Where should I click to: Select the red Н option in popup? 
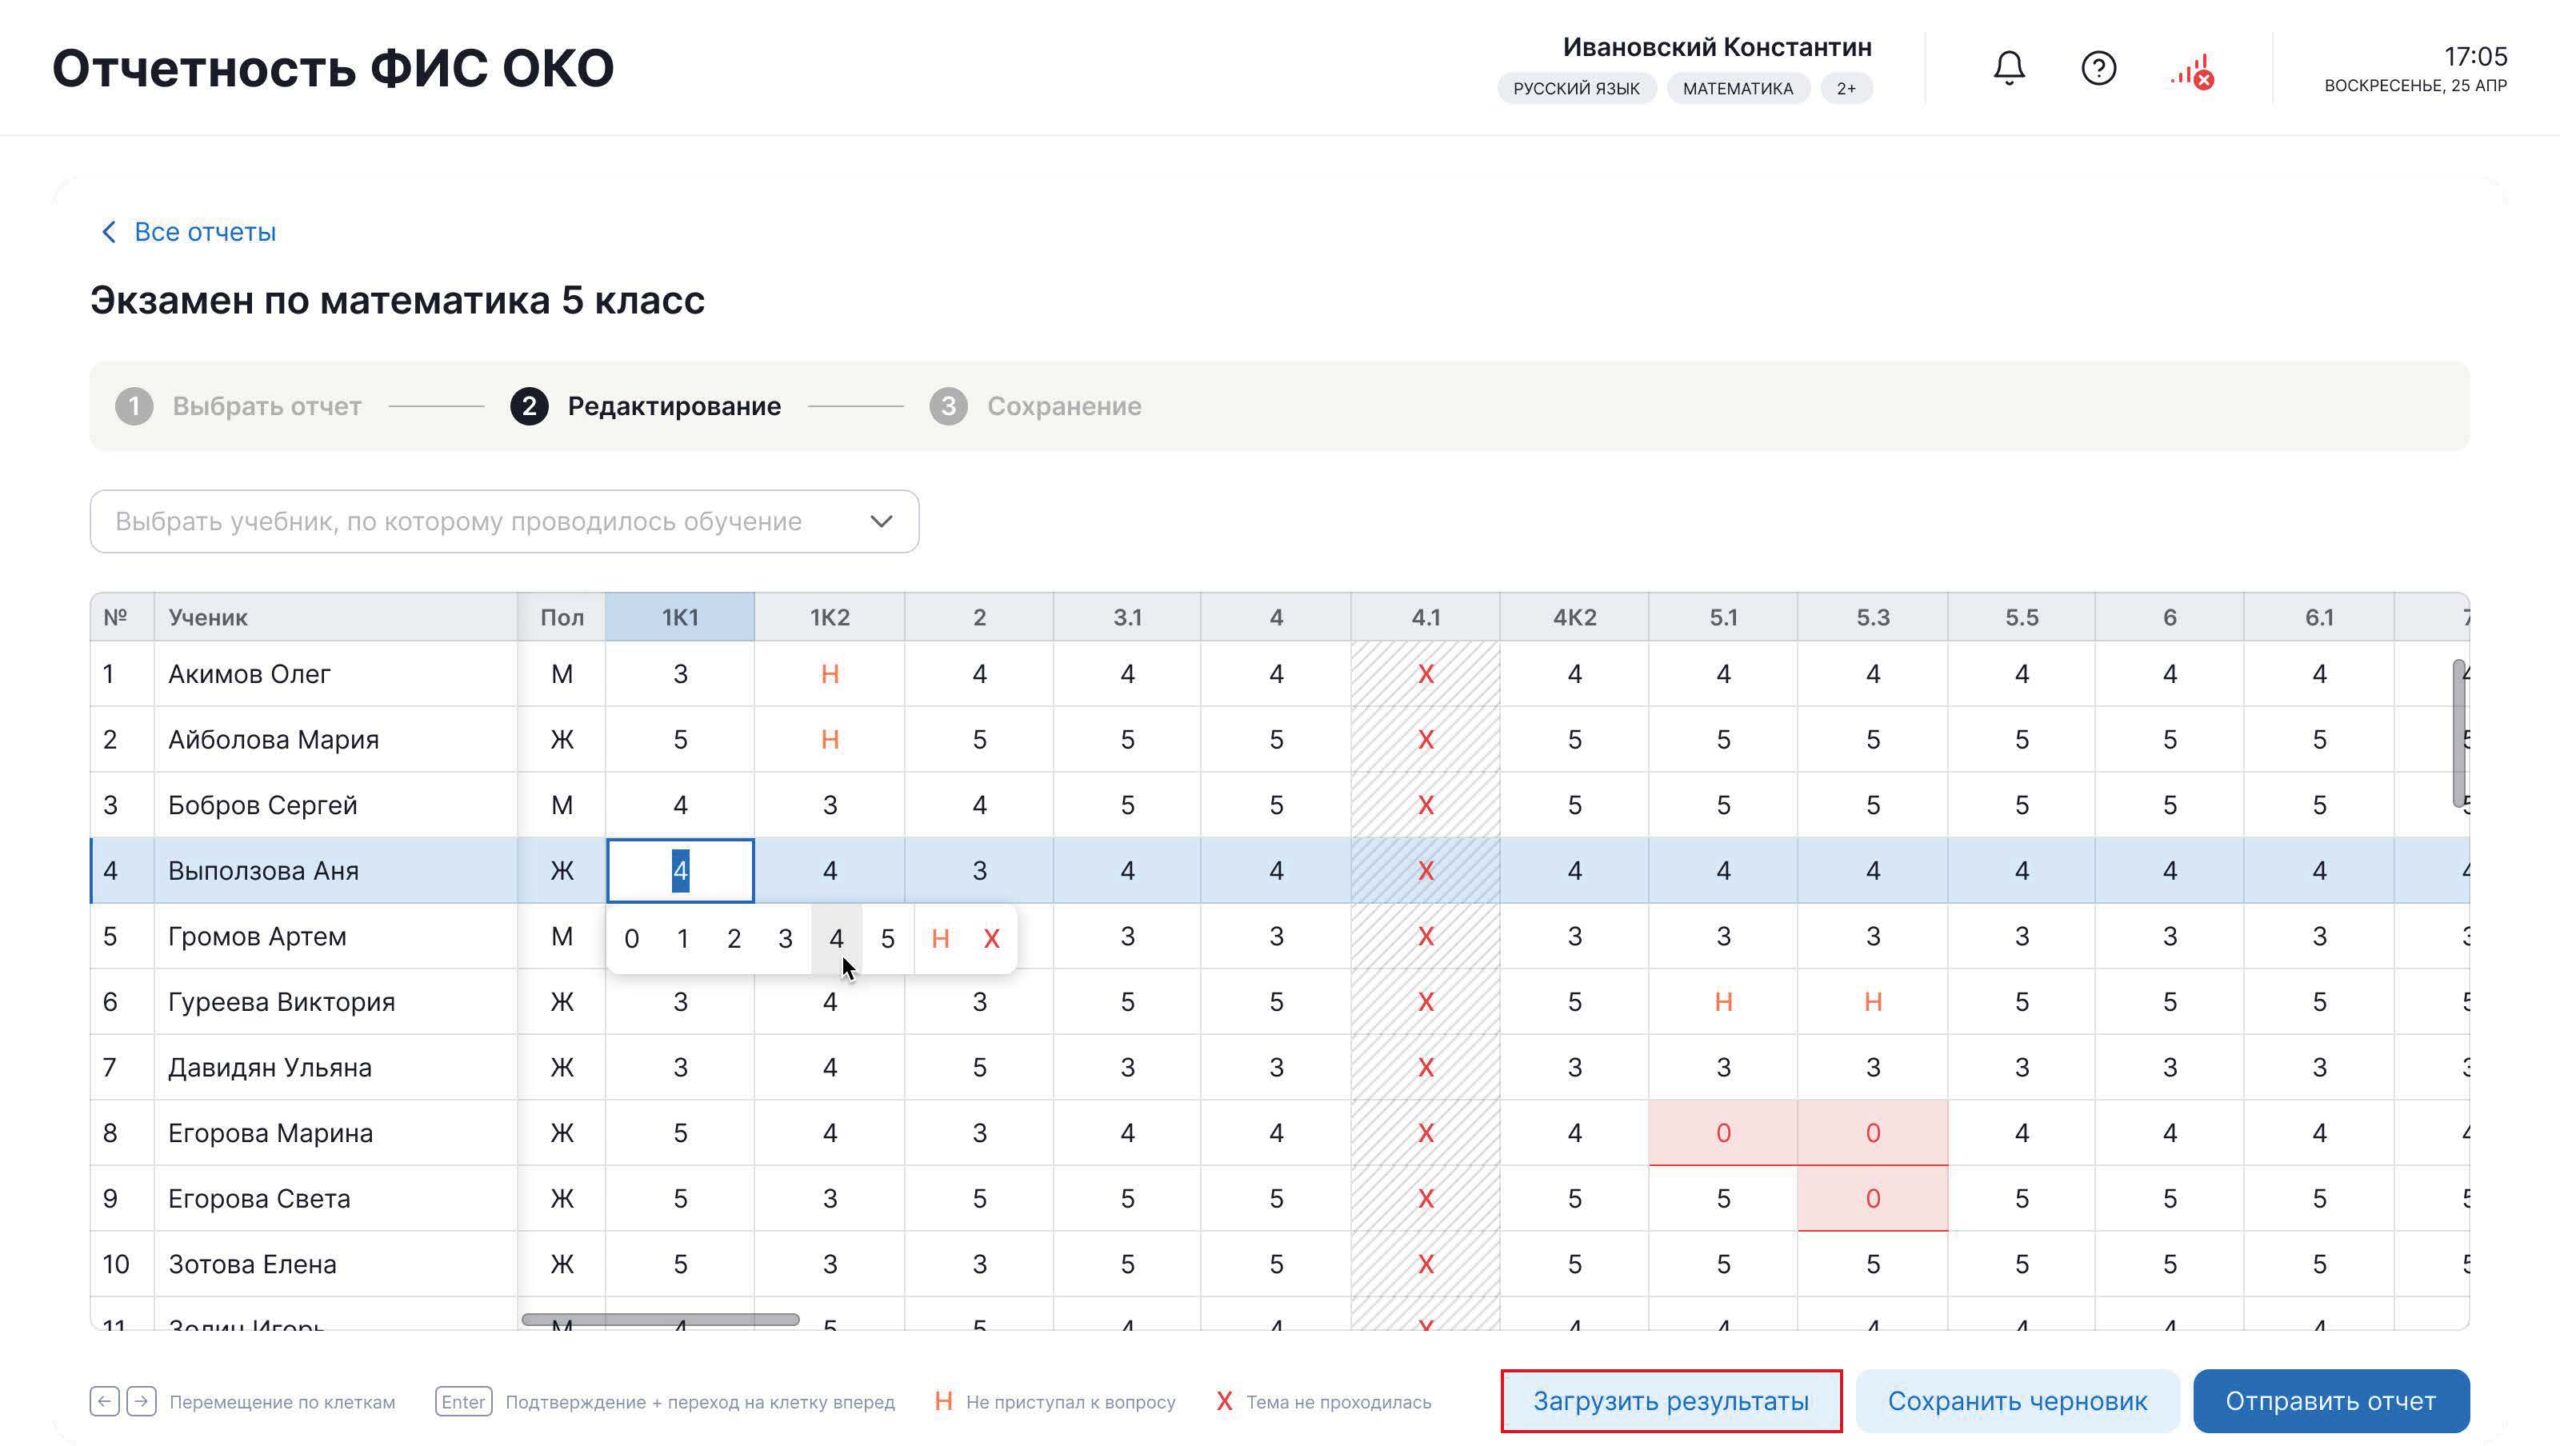pyautogui.click(x=939, y=938)
